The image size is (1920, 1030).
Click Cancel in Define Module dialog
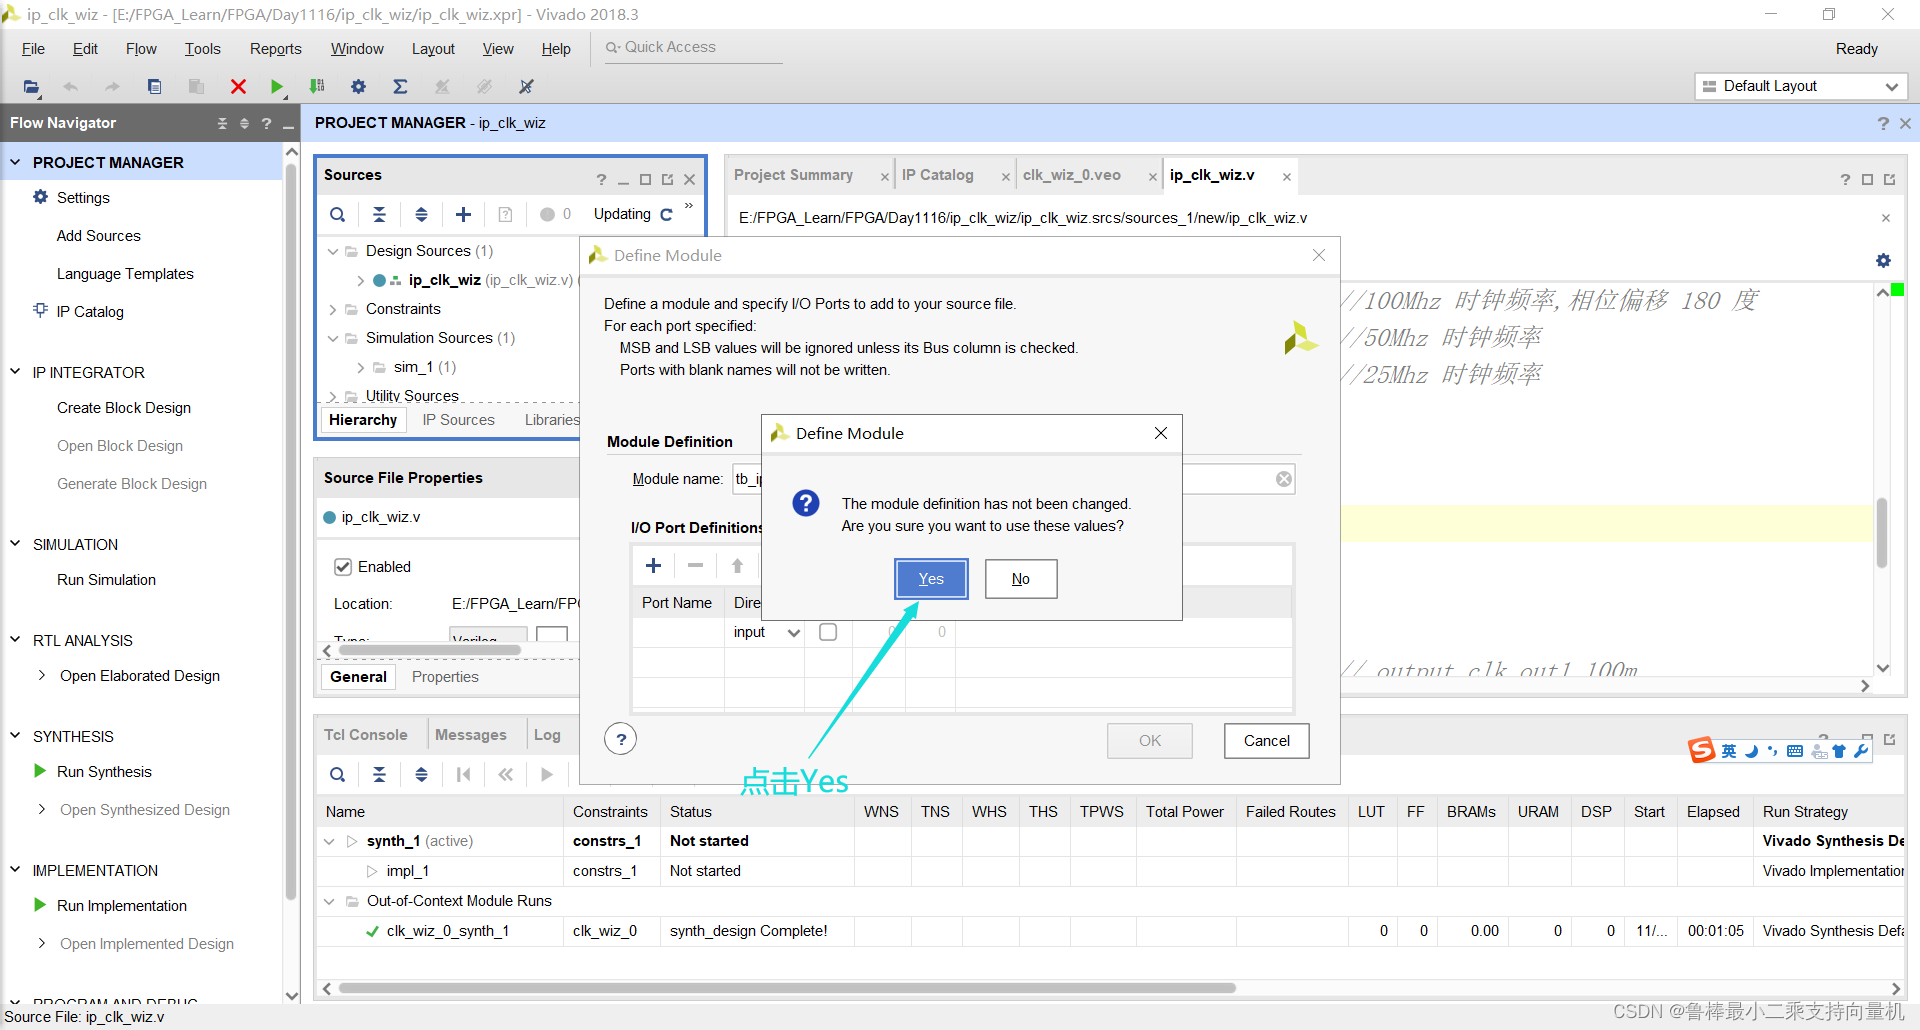pos(1266,741)
